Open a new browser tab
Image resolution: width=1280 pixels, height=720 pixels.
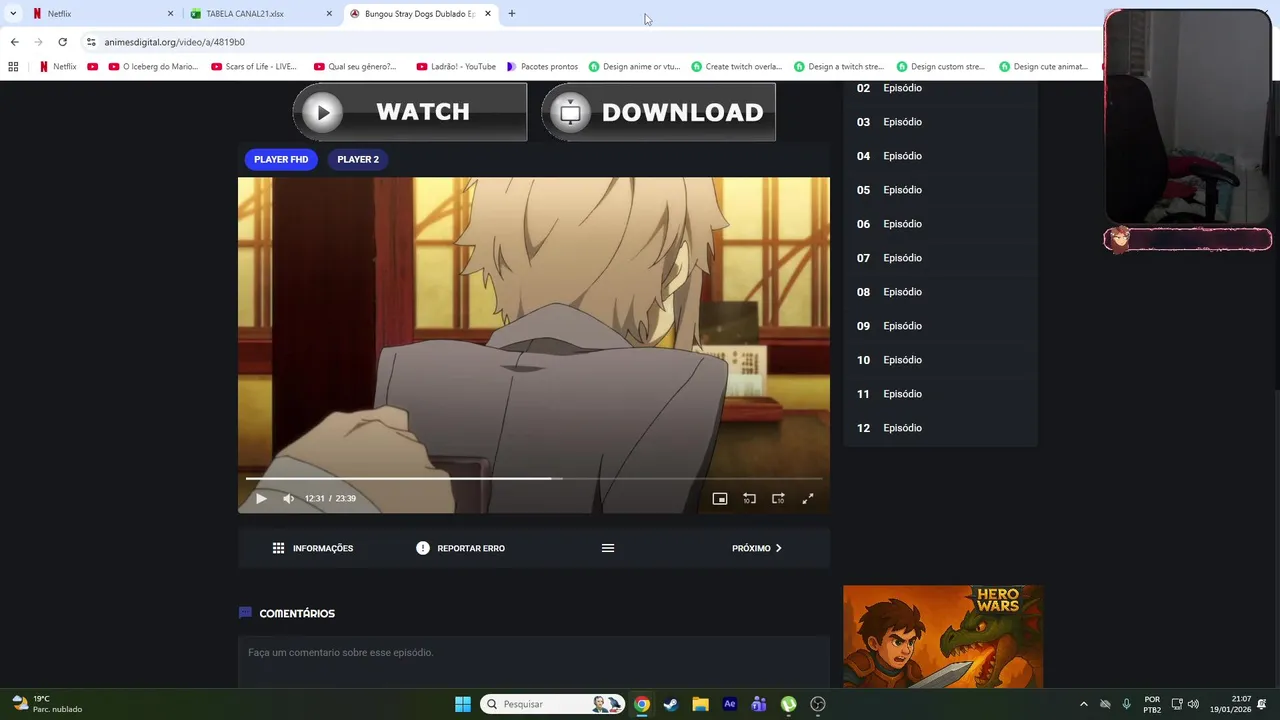512,14
